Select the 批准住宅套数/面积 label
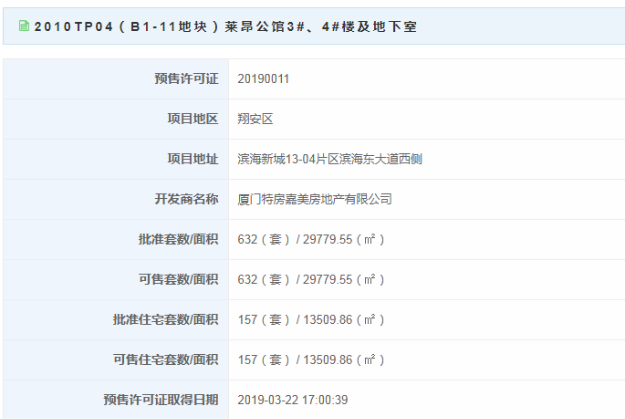Screen dimensions: 625x419 [166, 320]
